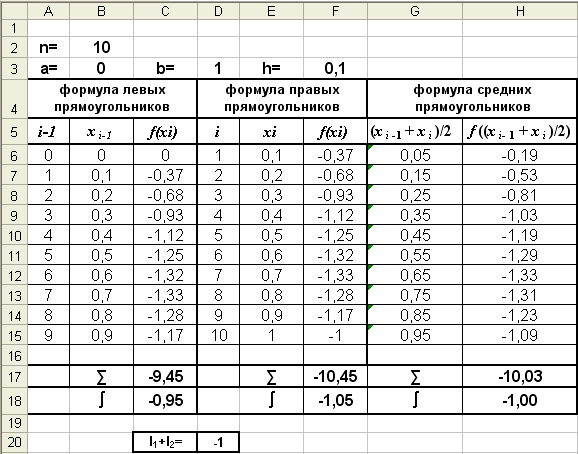578x454 pixels.
Task: Click midpoint value 0,95
Action: [415, 335]
